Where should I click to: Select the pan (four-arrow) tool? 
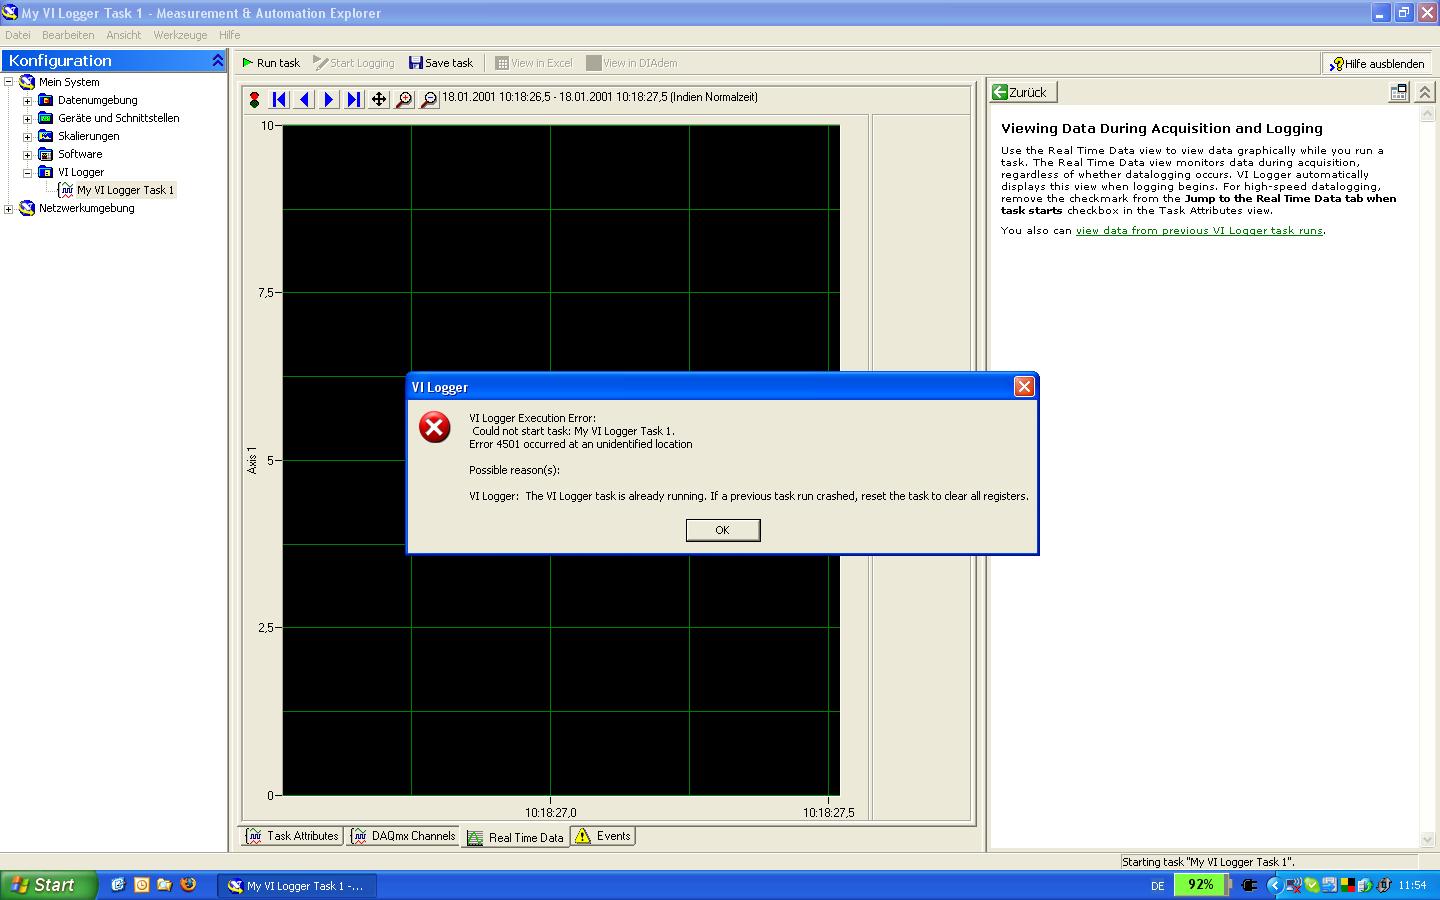coord(379,99)
